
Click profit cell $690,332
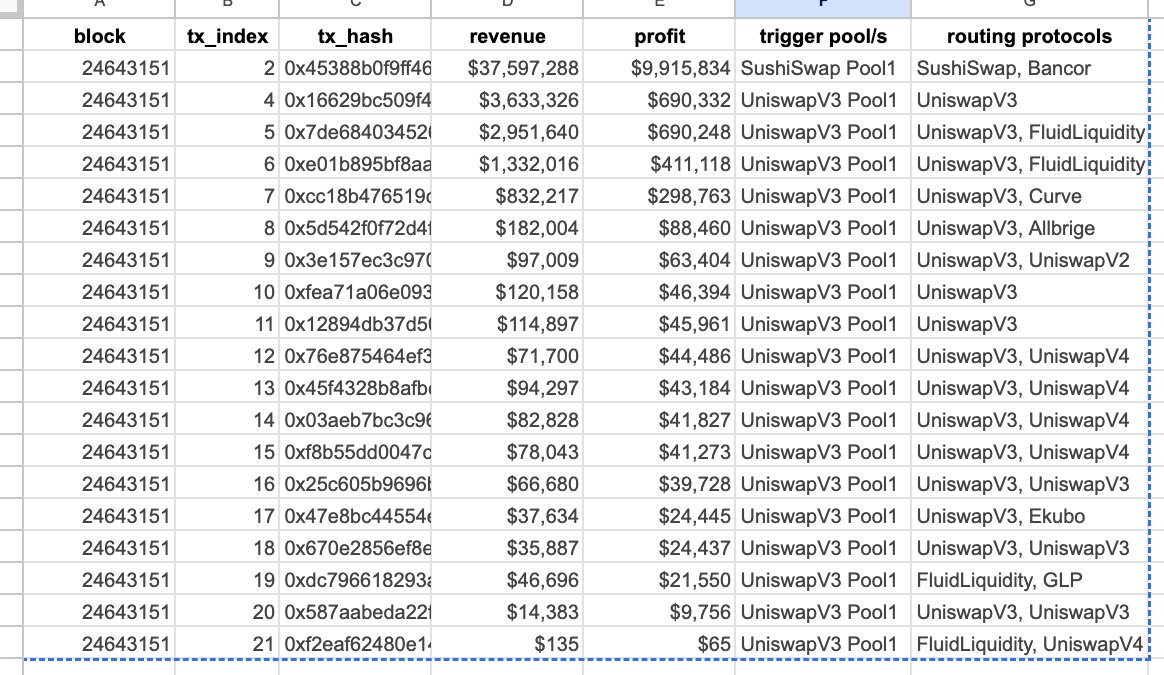(659, 100)
